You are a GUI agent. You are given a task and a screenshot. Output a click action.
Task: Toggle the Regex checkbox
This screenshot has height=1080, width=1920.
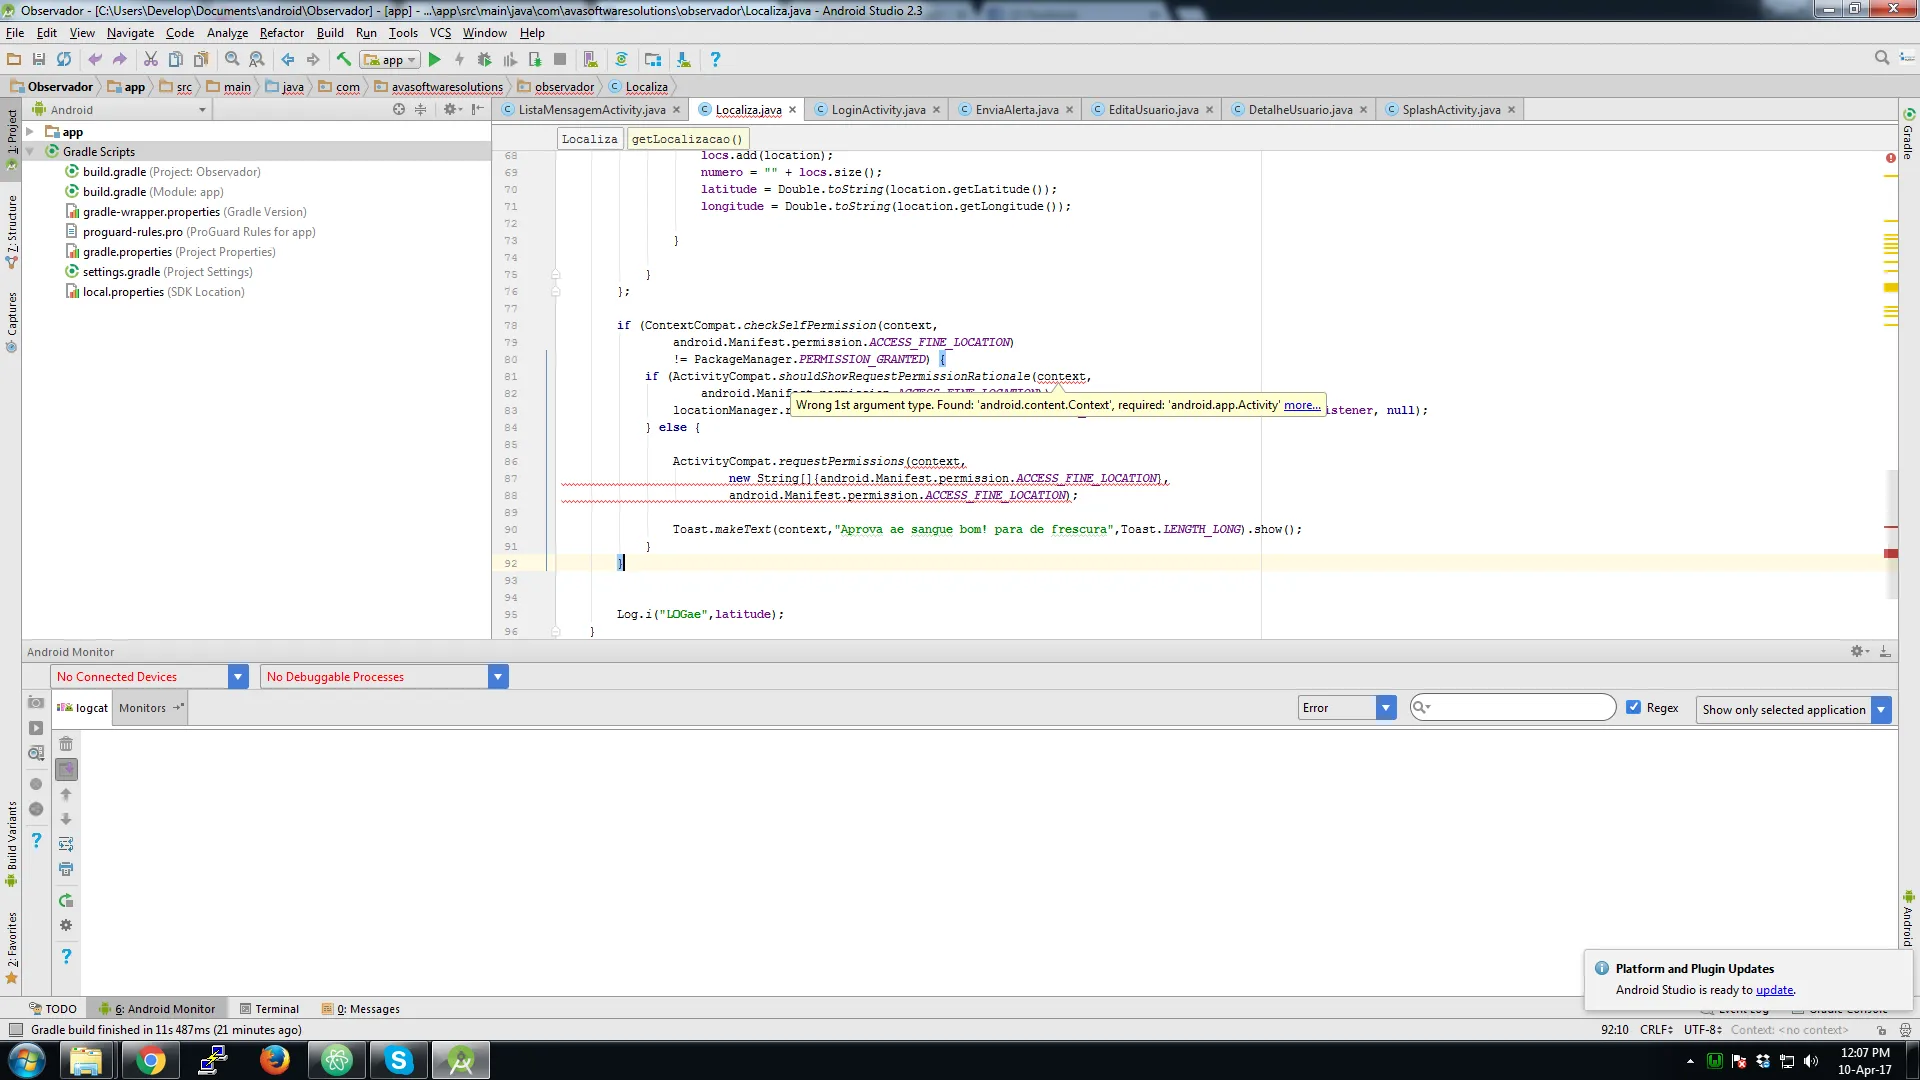(x=1634, y=708)
